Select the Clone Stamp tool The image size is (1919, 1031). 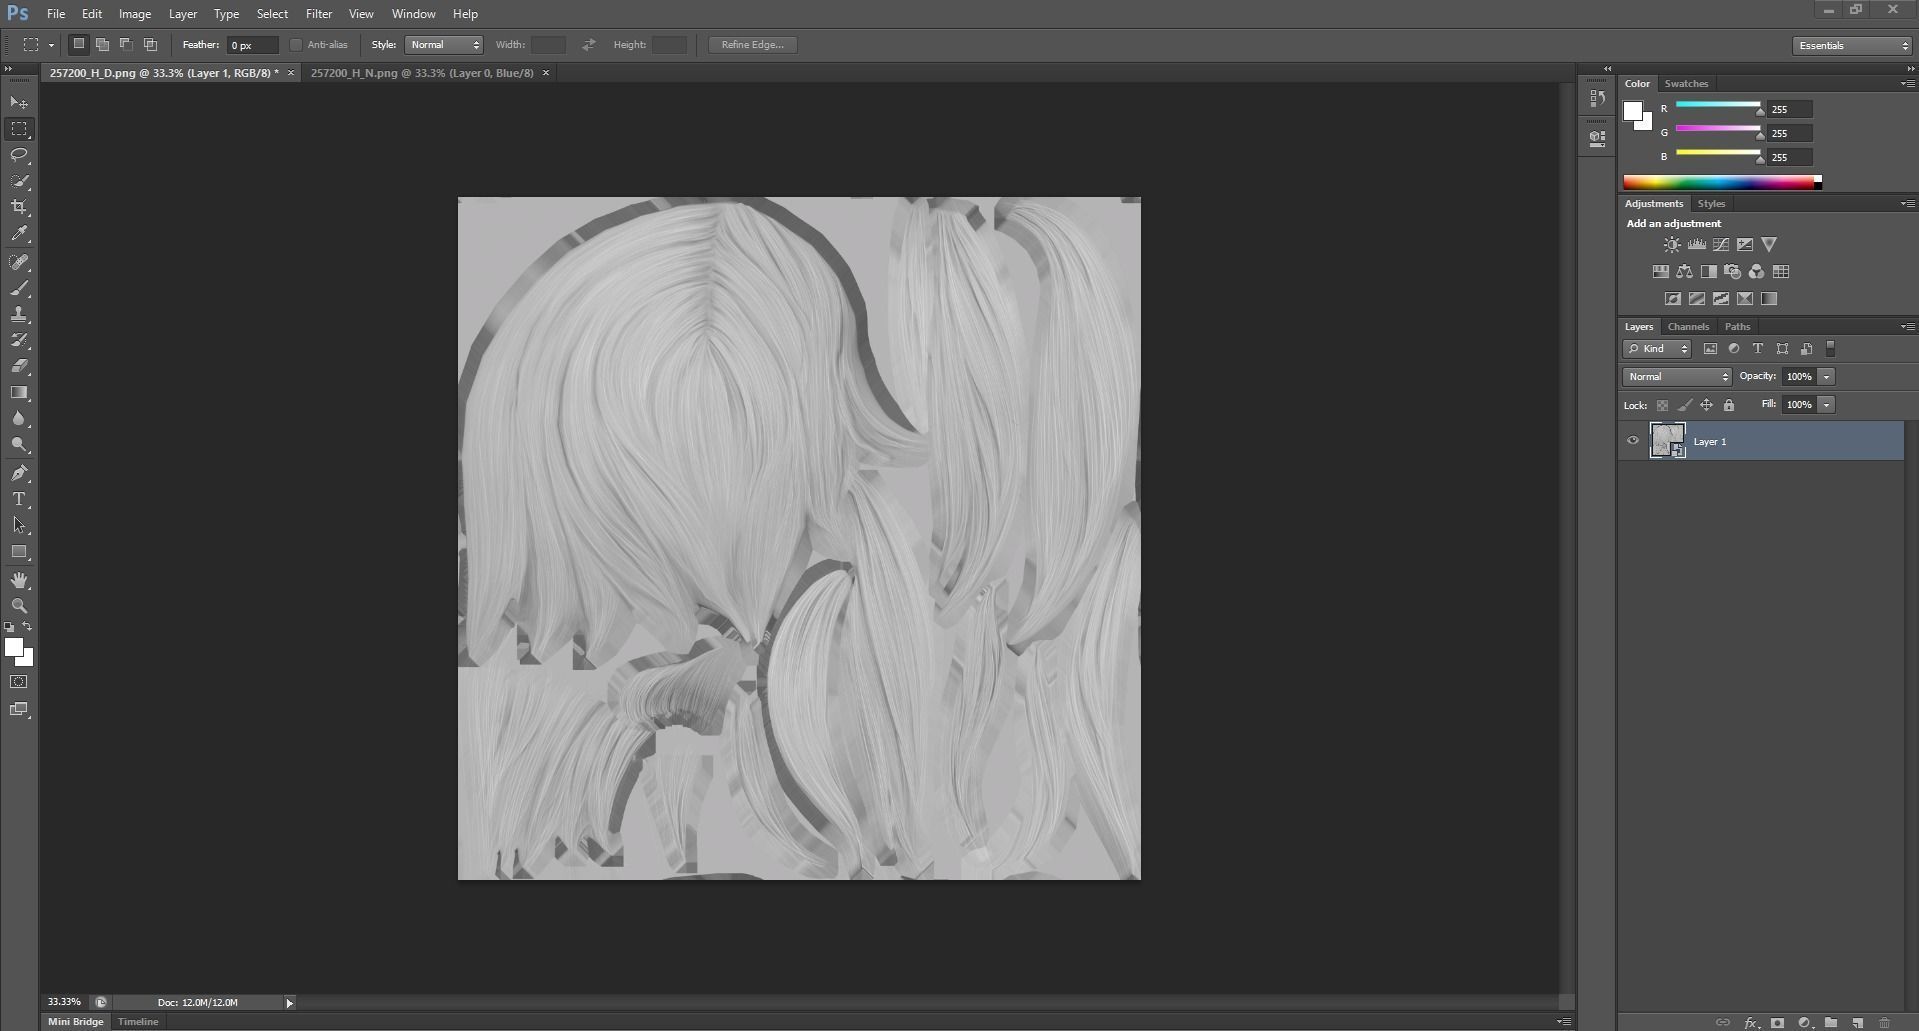coord(19,314)
